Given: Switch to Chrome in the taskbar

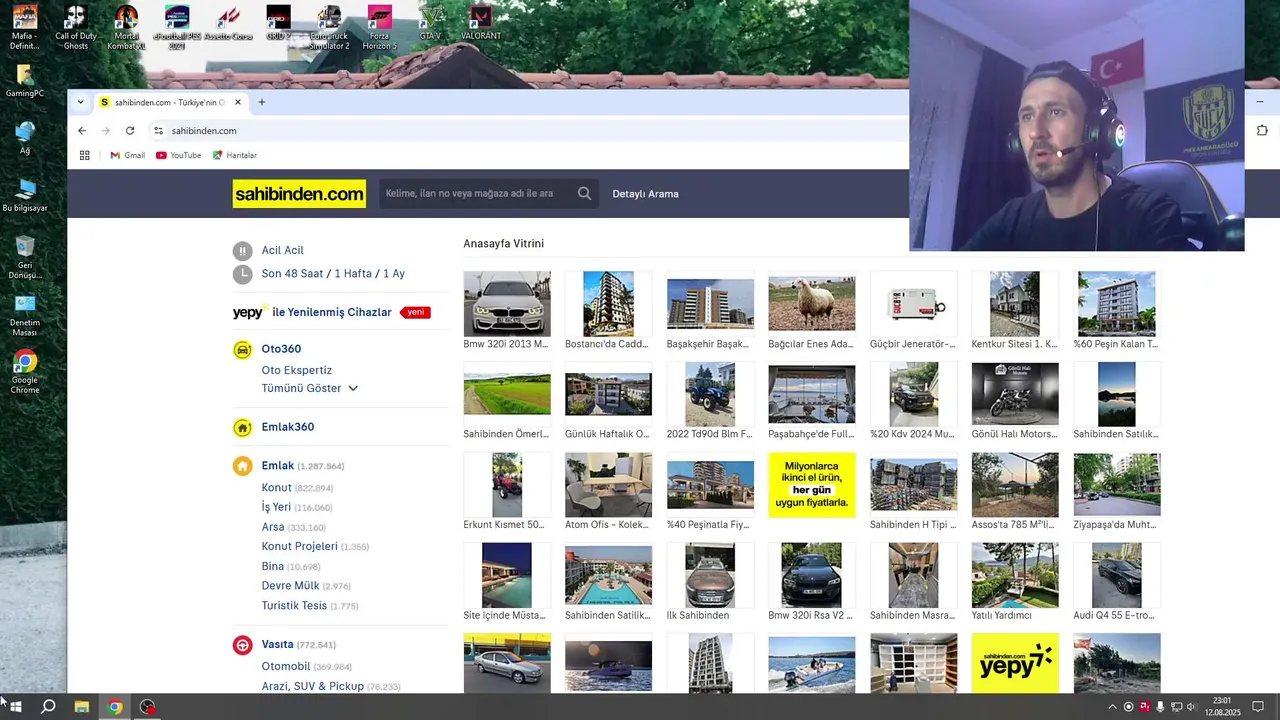Looking at the screenshot, I should click(115, 707).
